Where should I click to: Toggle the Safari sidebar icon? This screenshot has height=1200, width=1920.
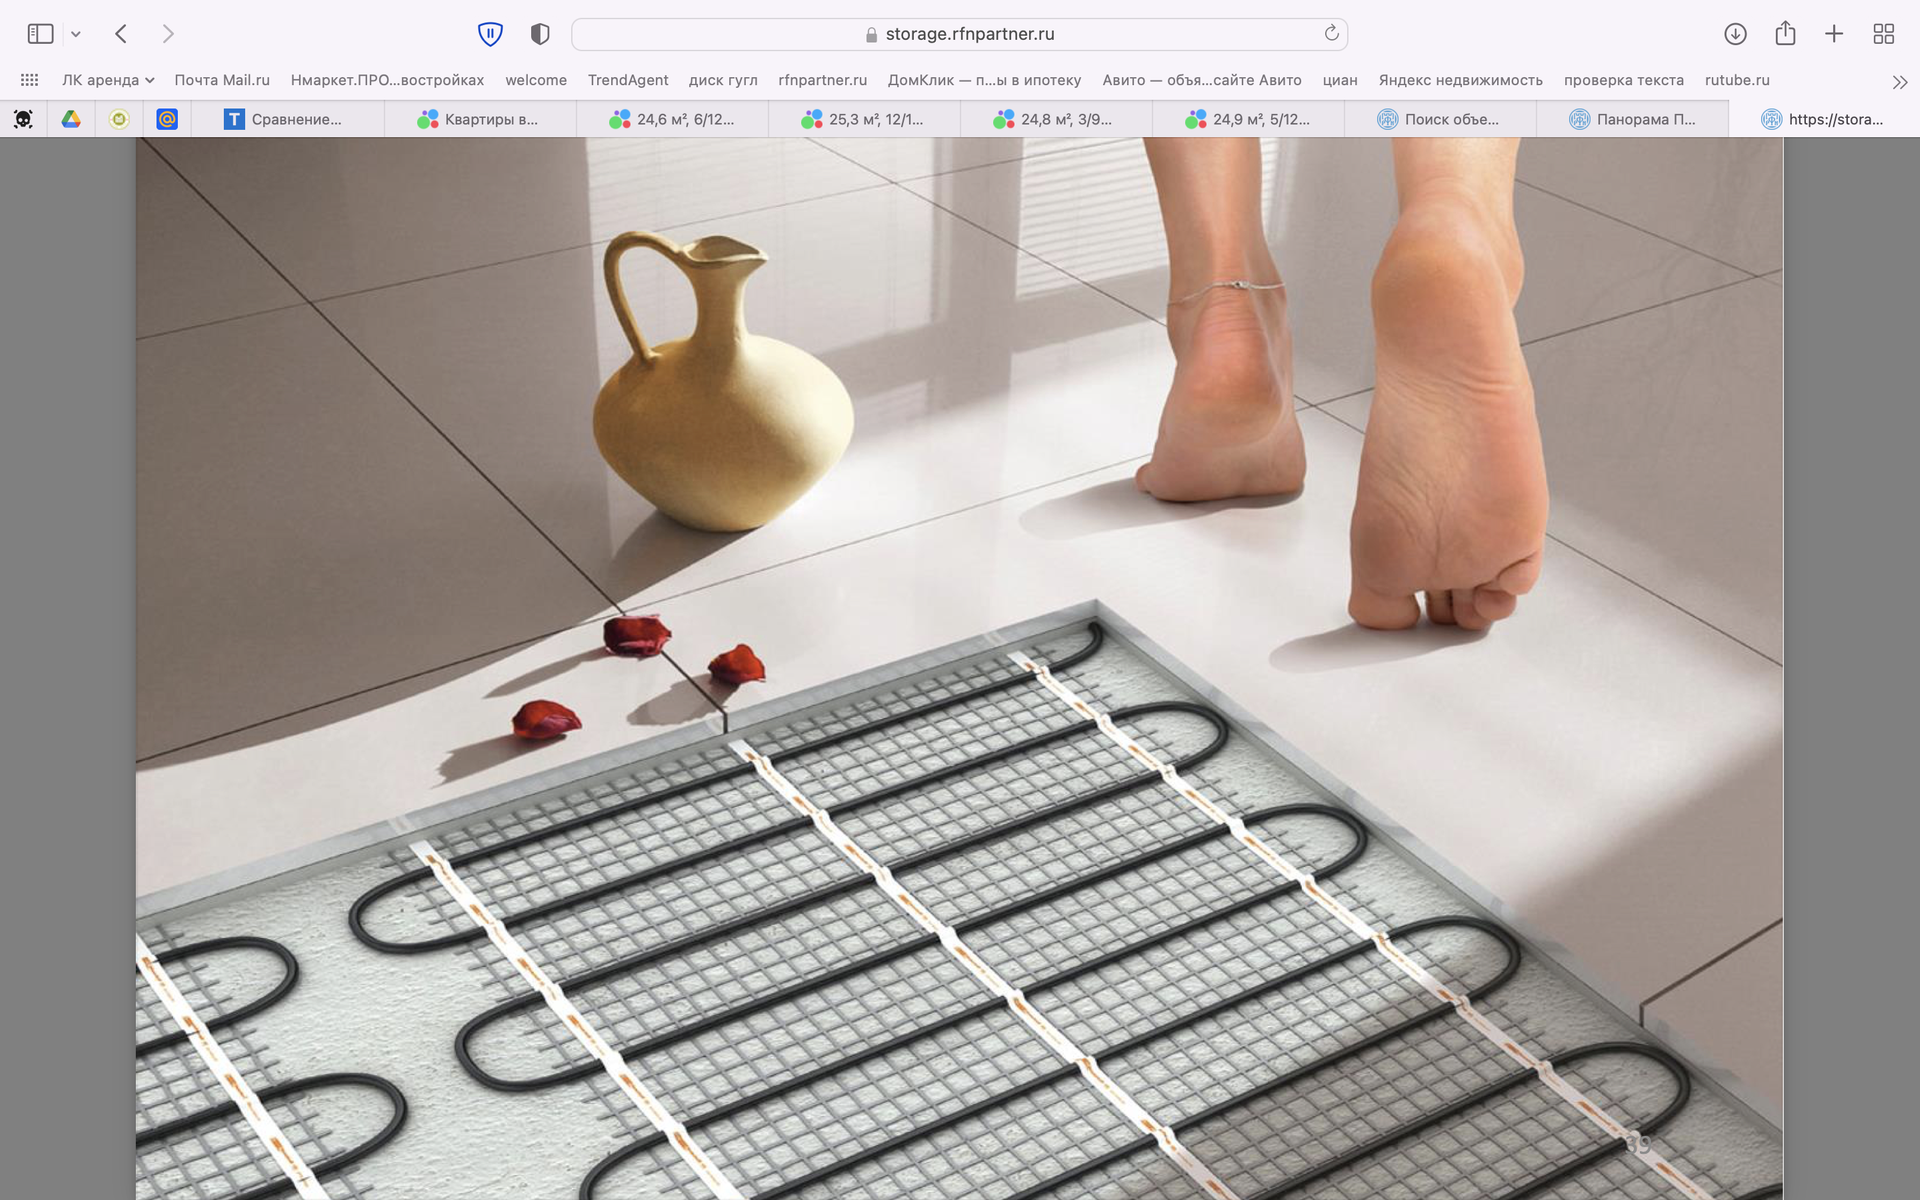[x=40, y=34]
